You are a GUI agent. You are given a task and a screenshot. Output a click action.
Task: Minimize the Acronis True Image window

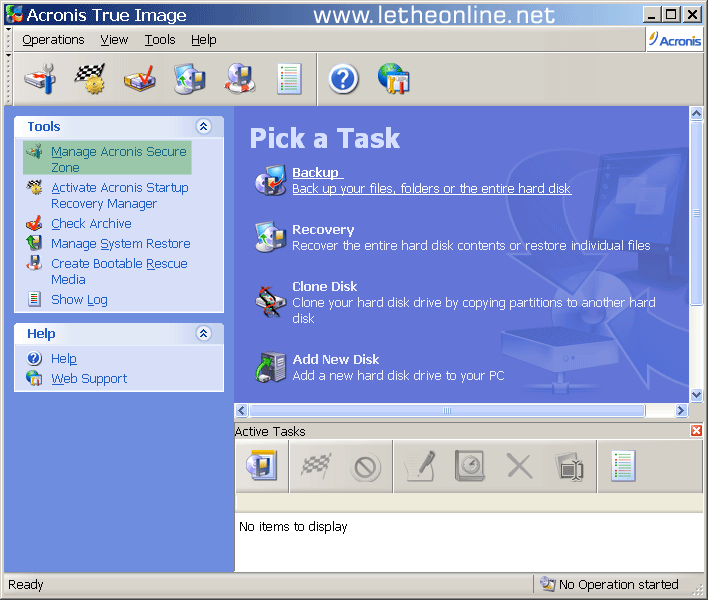pyautogui.click(x=652, y=15)
